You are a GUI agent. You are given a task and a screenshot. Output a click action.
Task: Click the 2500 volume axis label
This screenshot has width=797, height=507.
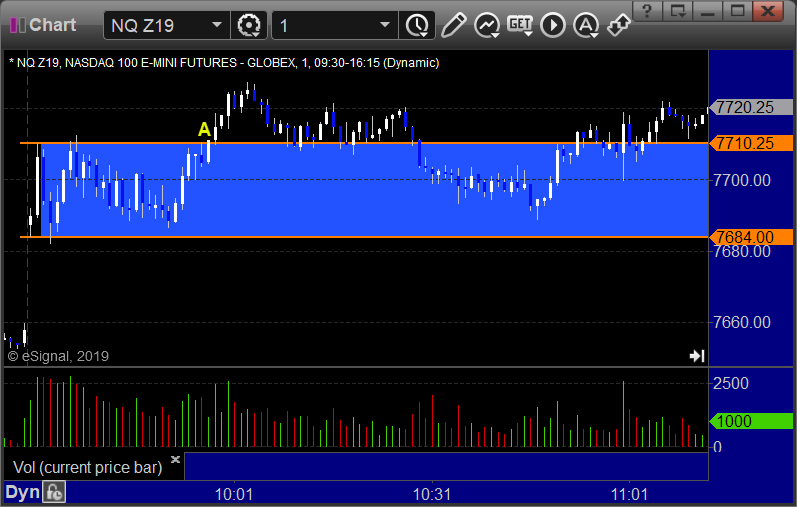point(730,383)
